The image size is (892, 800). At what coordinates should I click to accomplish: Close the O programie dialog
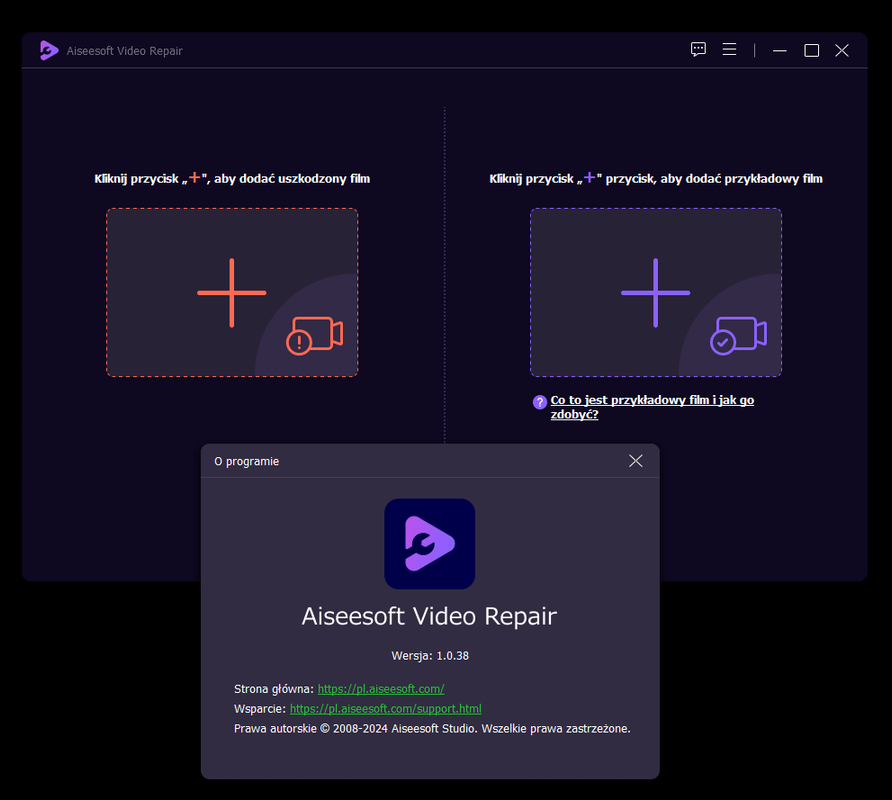coord(635,461)
